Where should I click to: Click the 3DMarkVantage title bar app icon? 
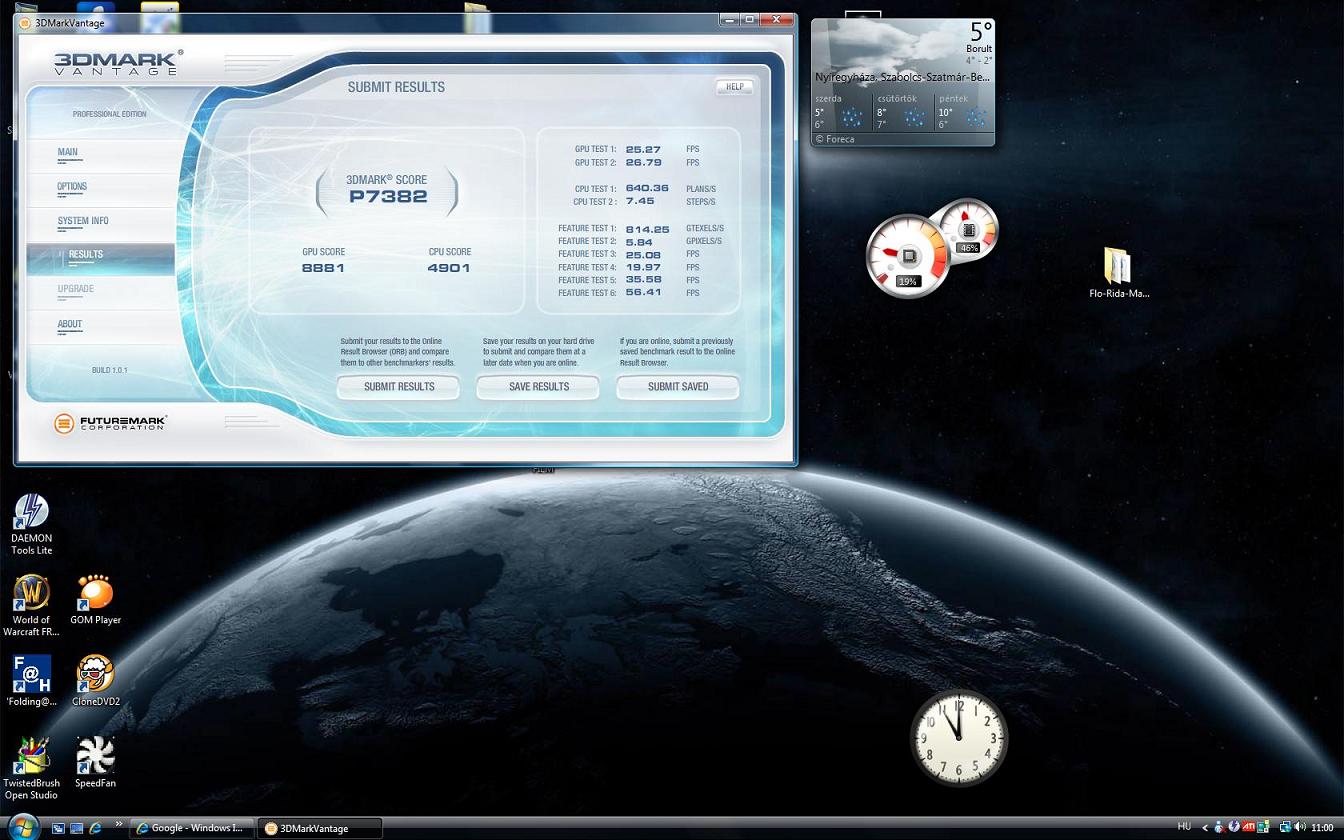click(25, 22)
